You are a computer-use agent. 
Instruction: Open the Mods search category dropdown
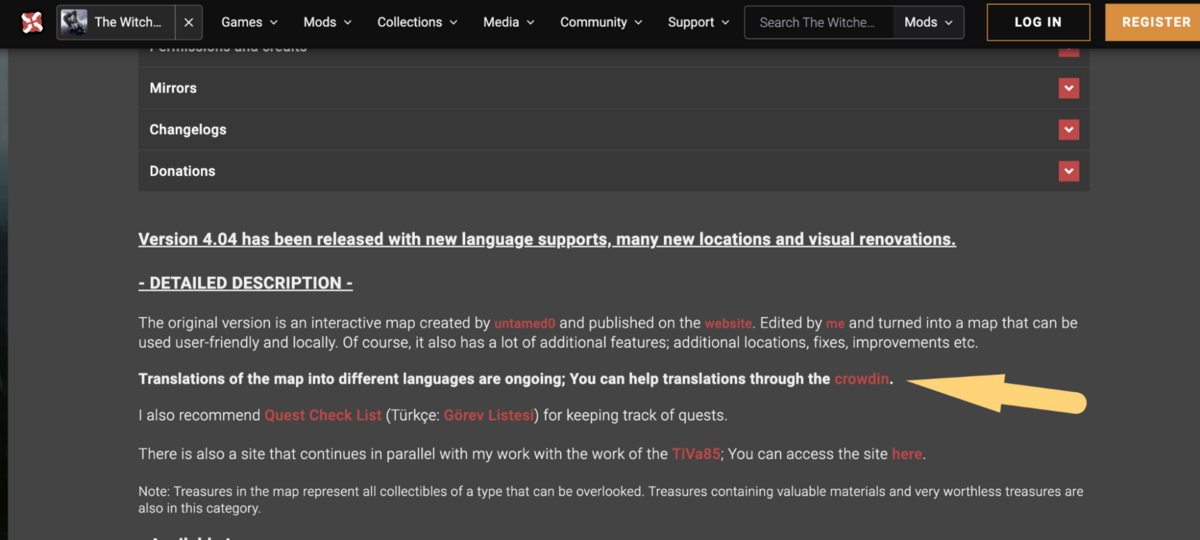[x=928, y=22]
